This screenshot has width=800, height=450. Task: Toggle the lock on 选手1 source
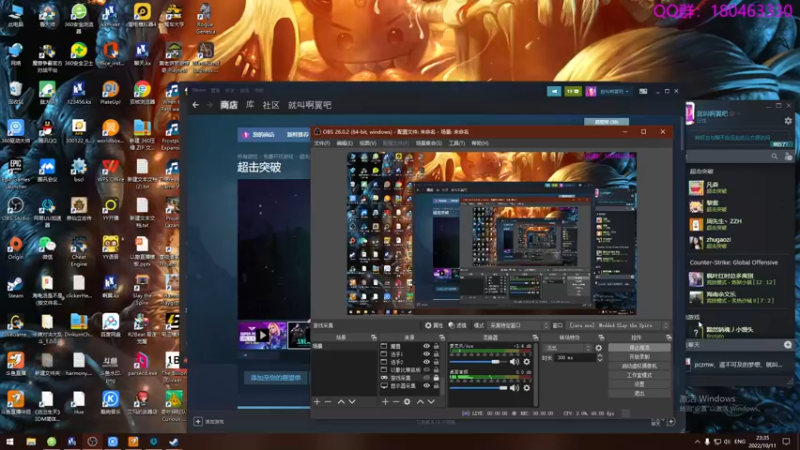click(436, 354)
